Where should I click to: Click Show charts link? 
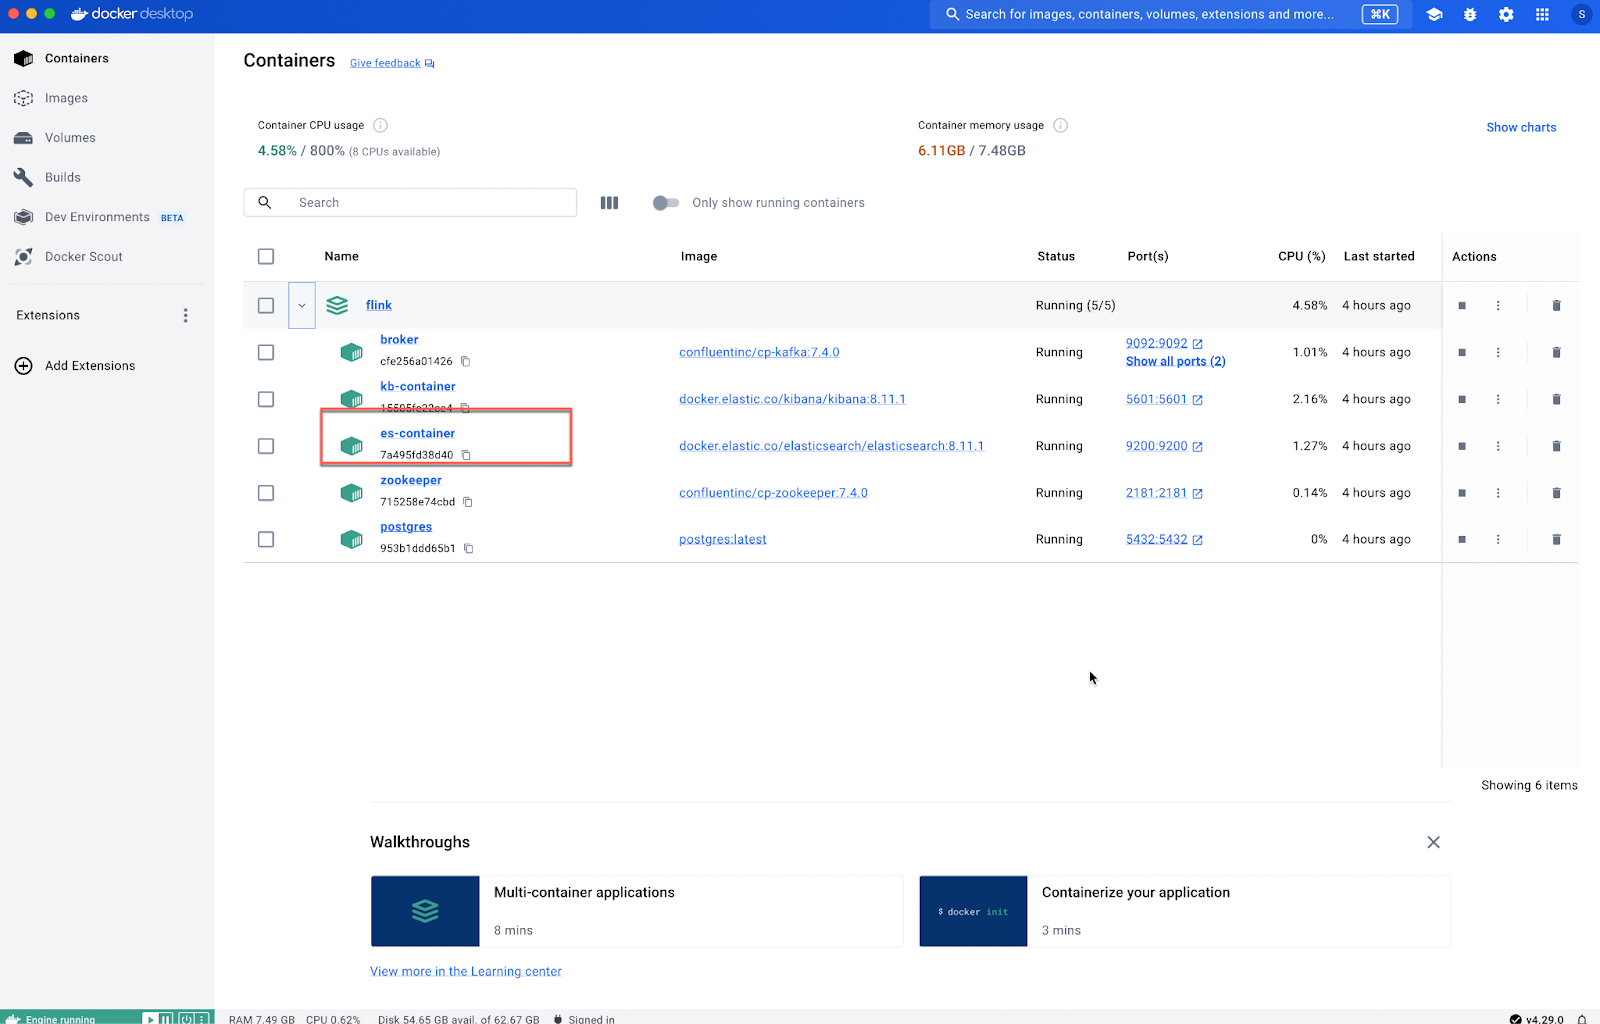[1521, 127]
